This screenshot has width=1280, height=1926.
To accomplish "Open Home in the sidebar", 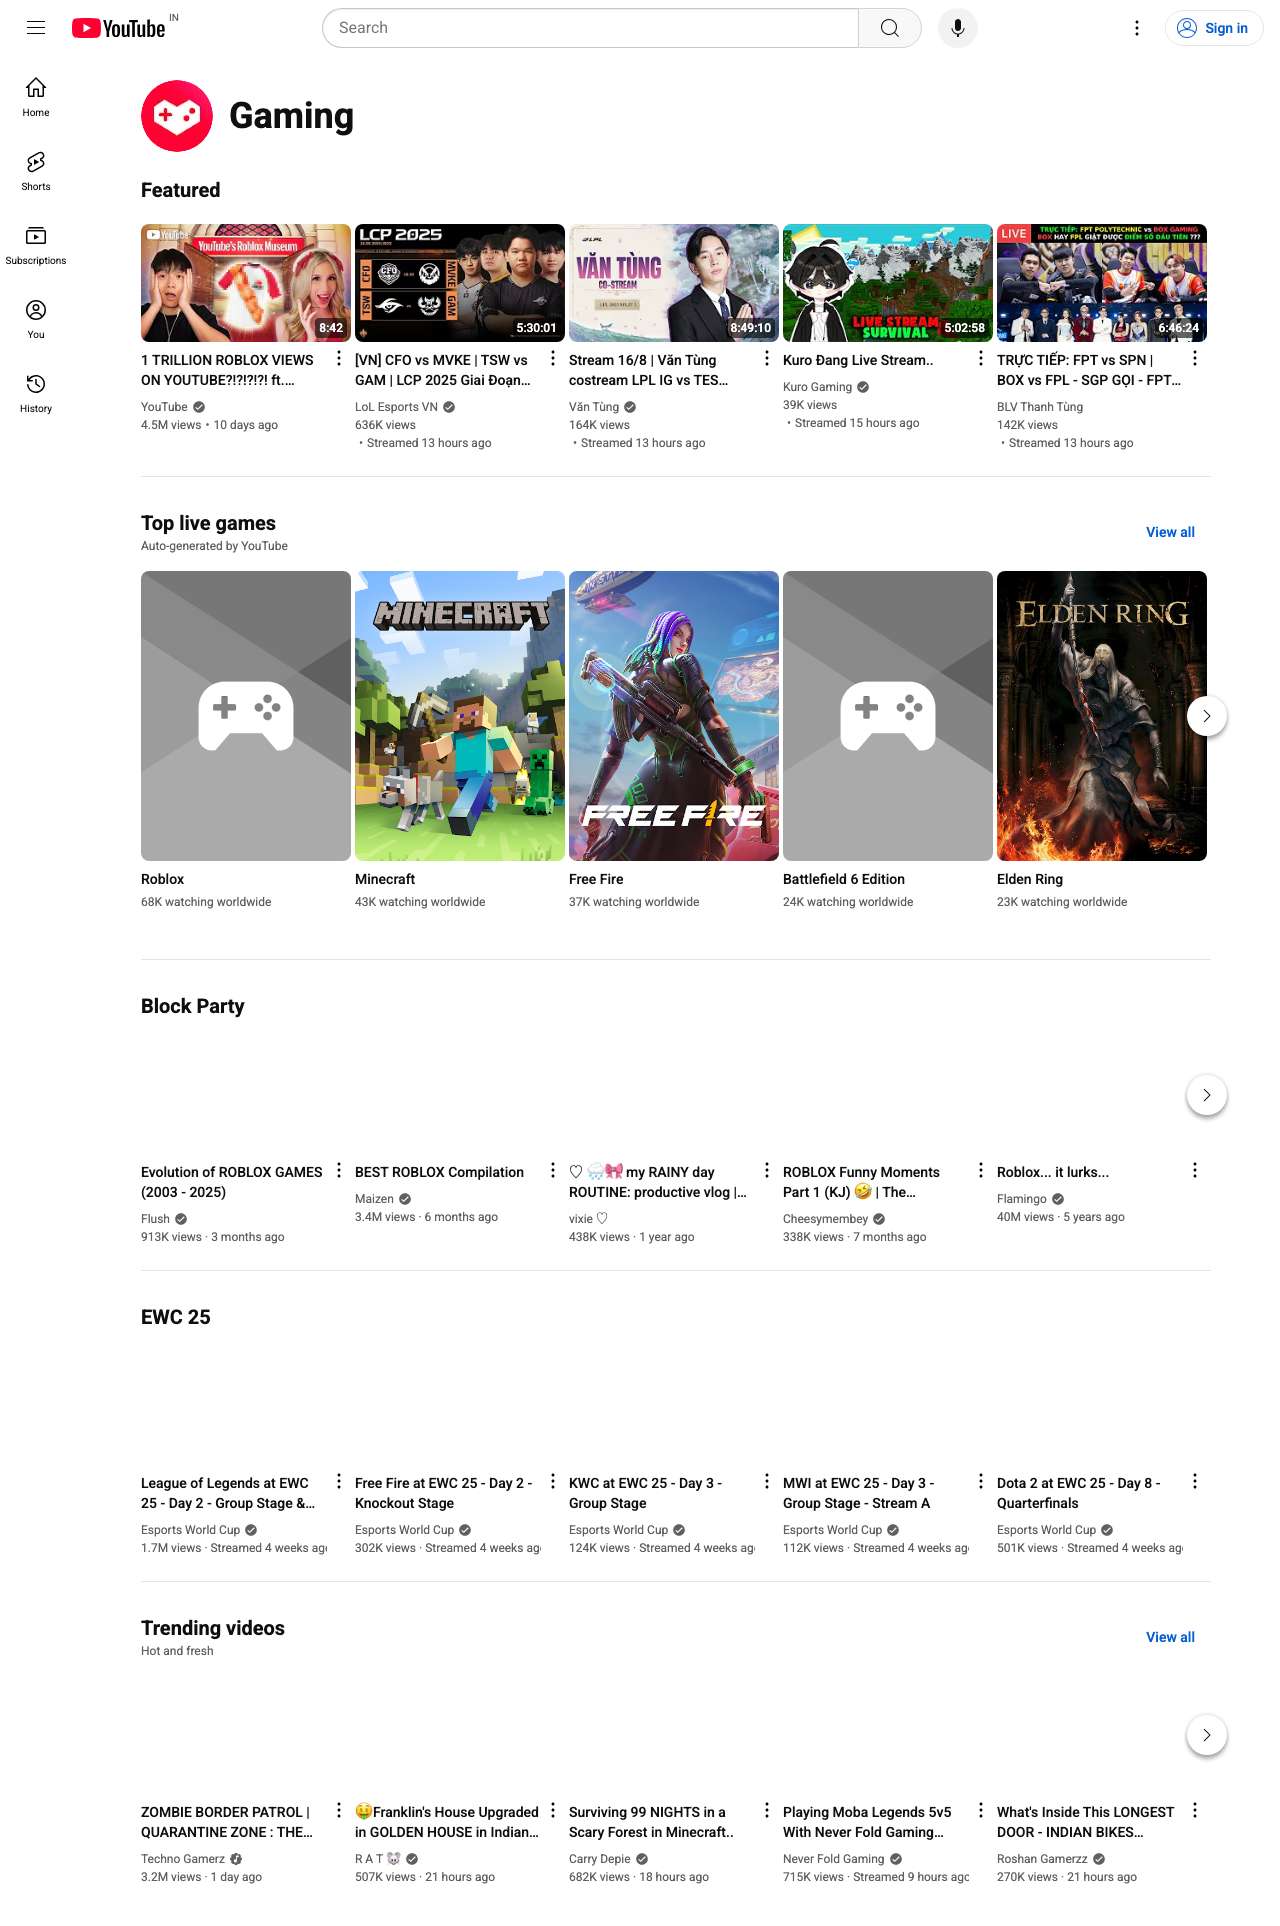I will (36, 97).
